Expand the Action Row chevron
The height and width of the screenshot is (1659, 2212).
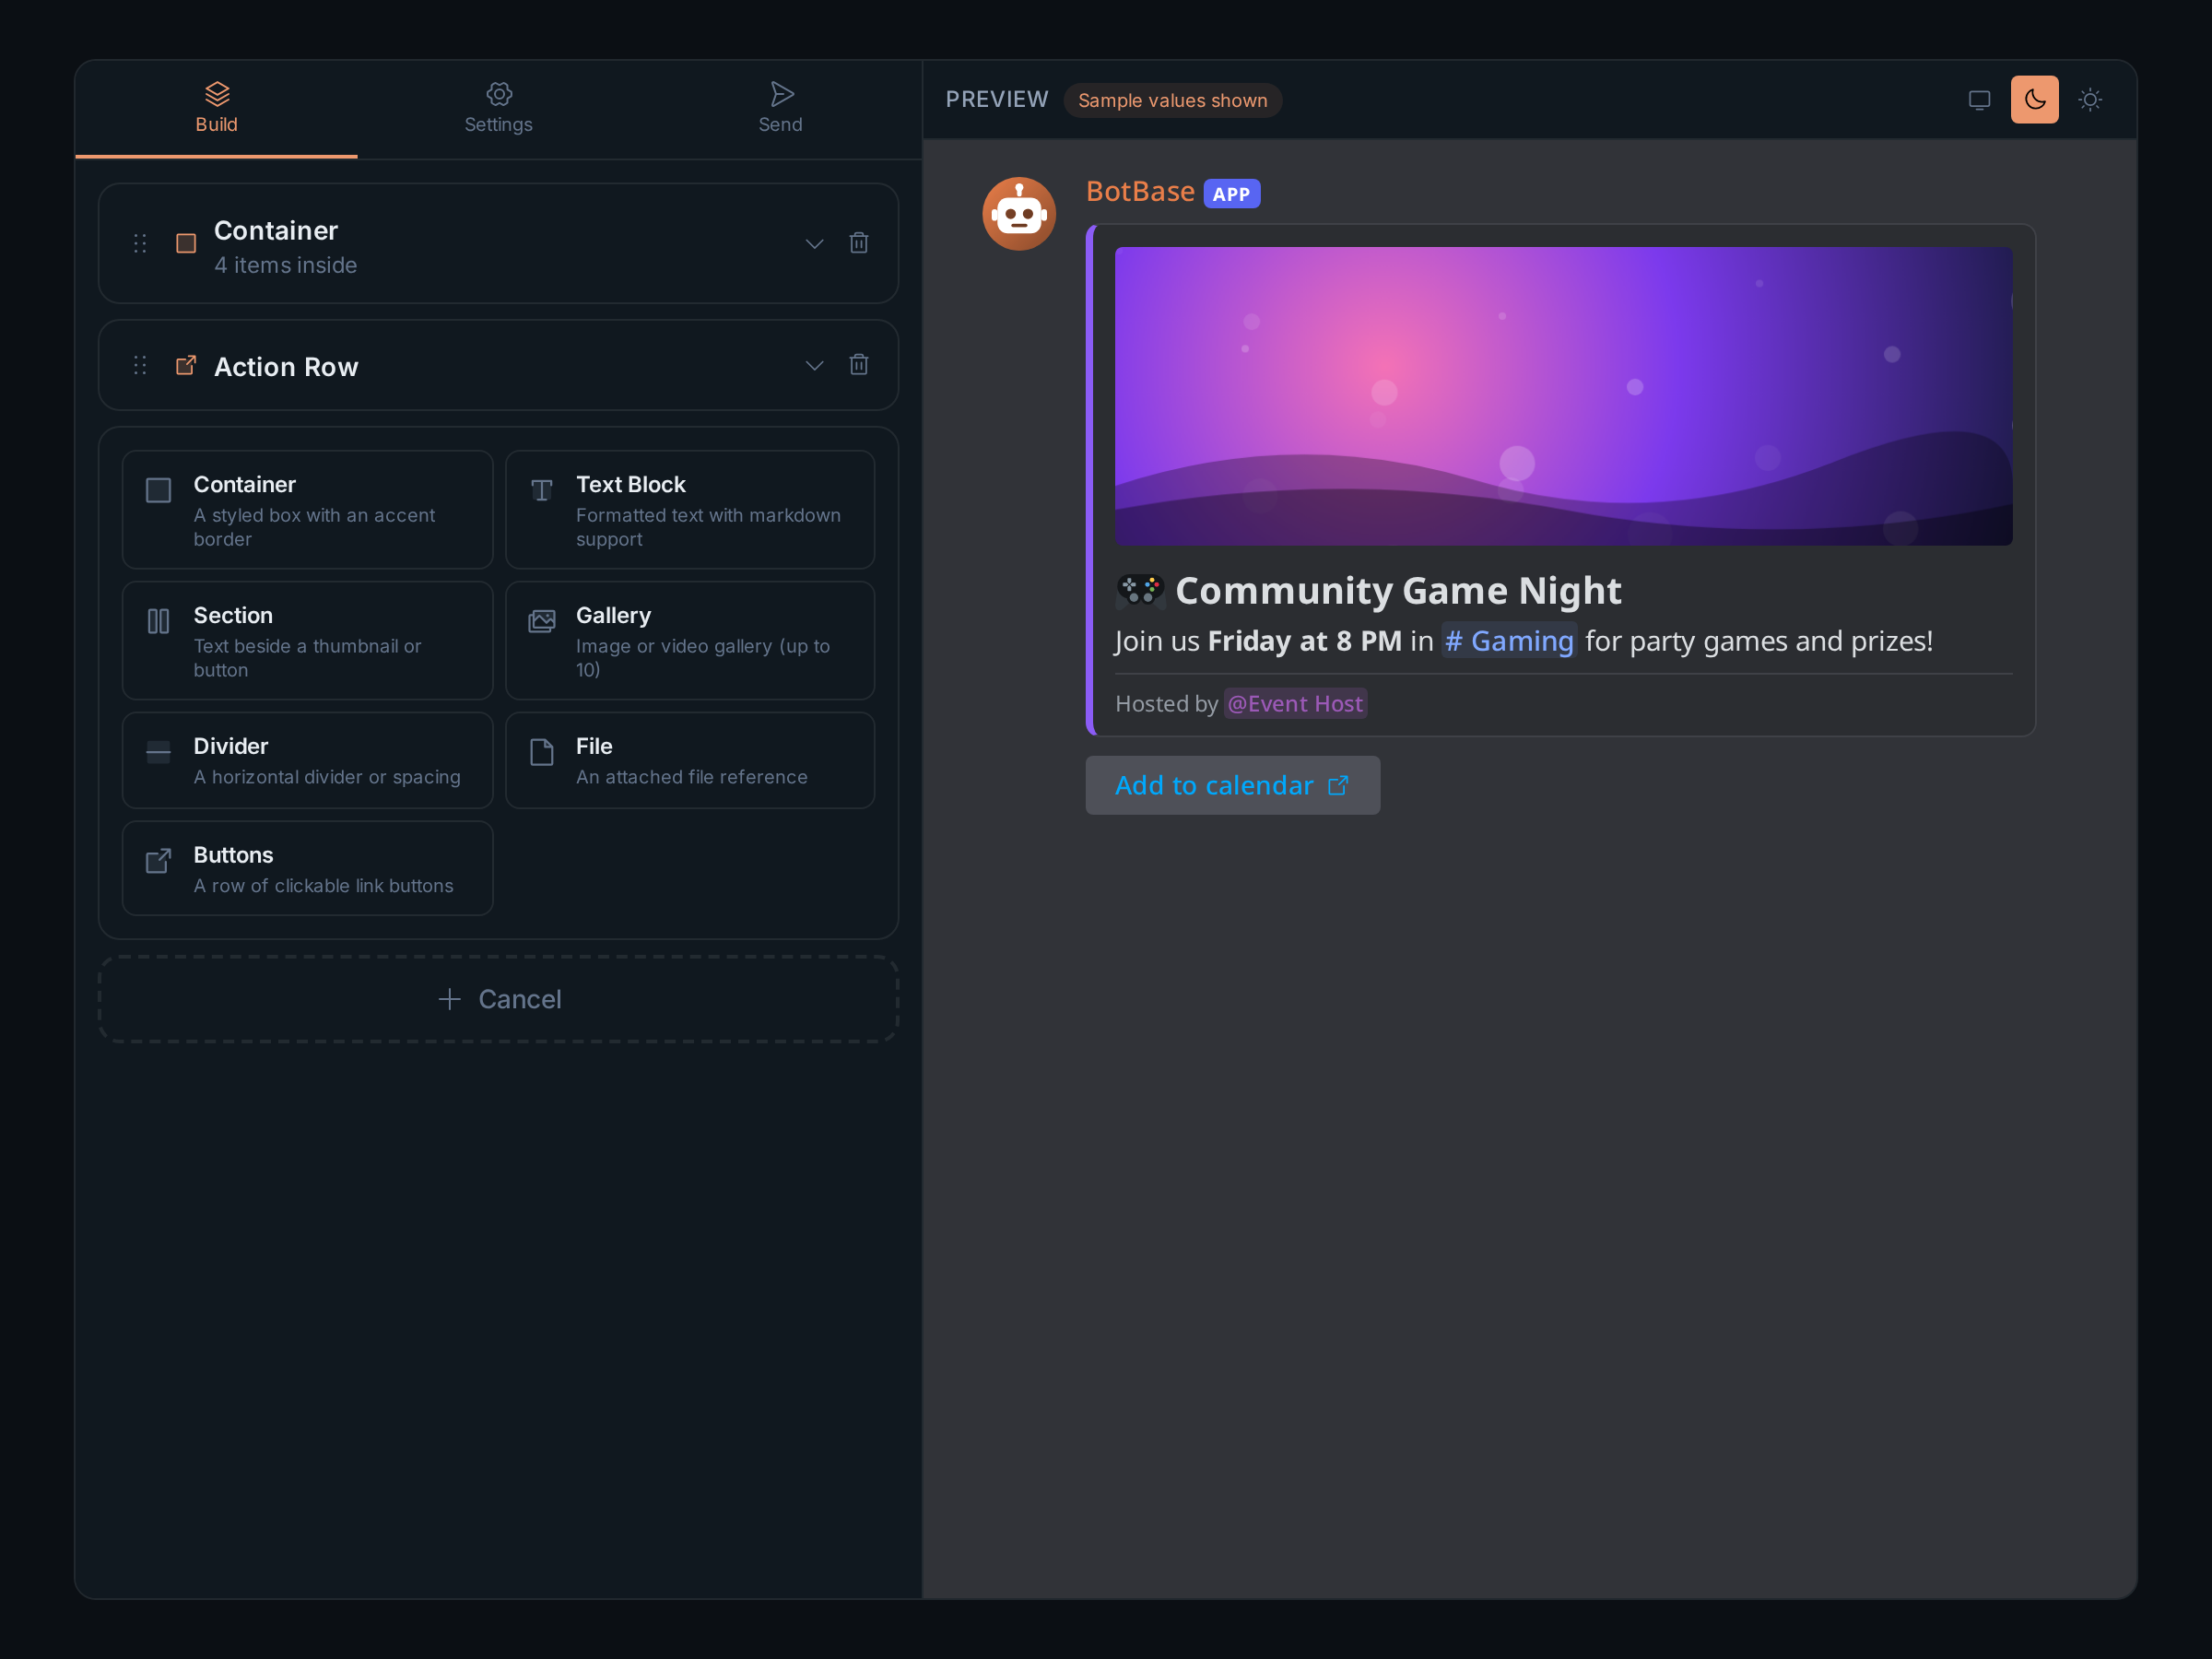click(814, 365)
